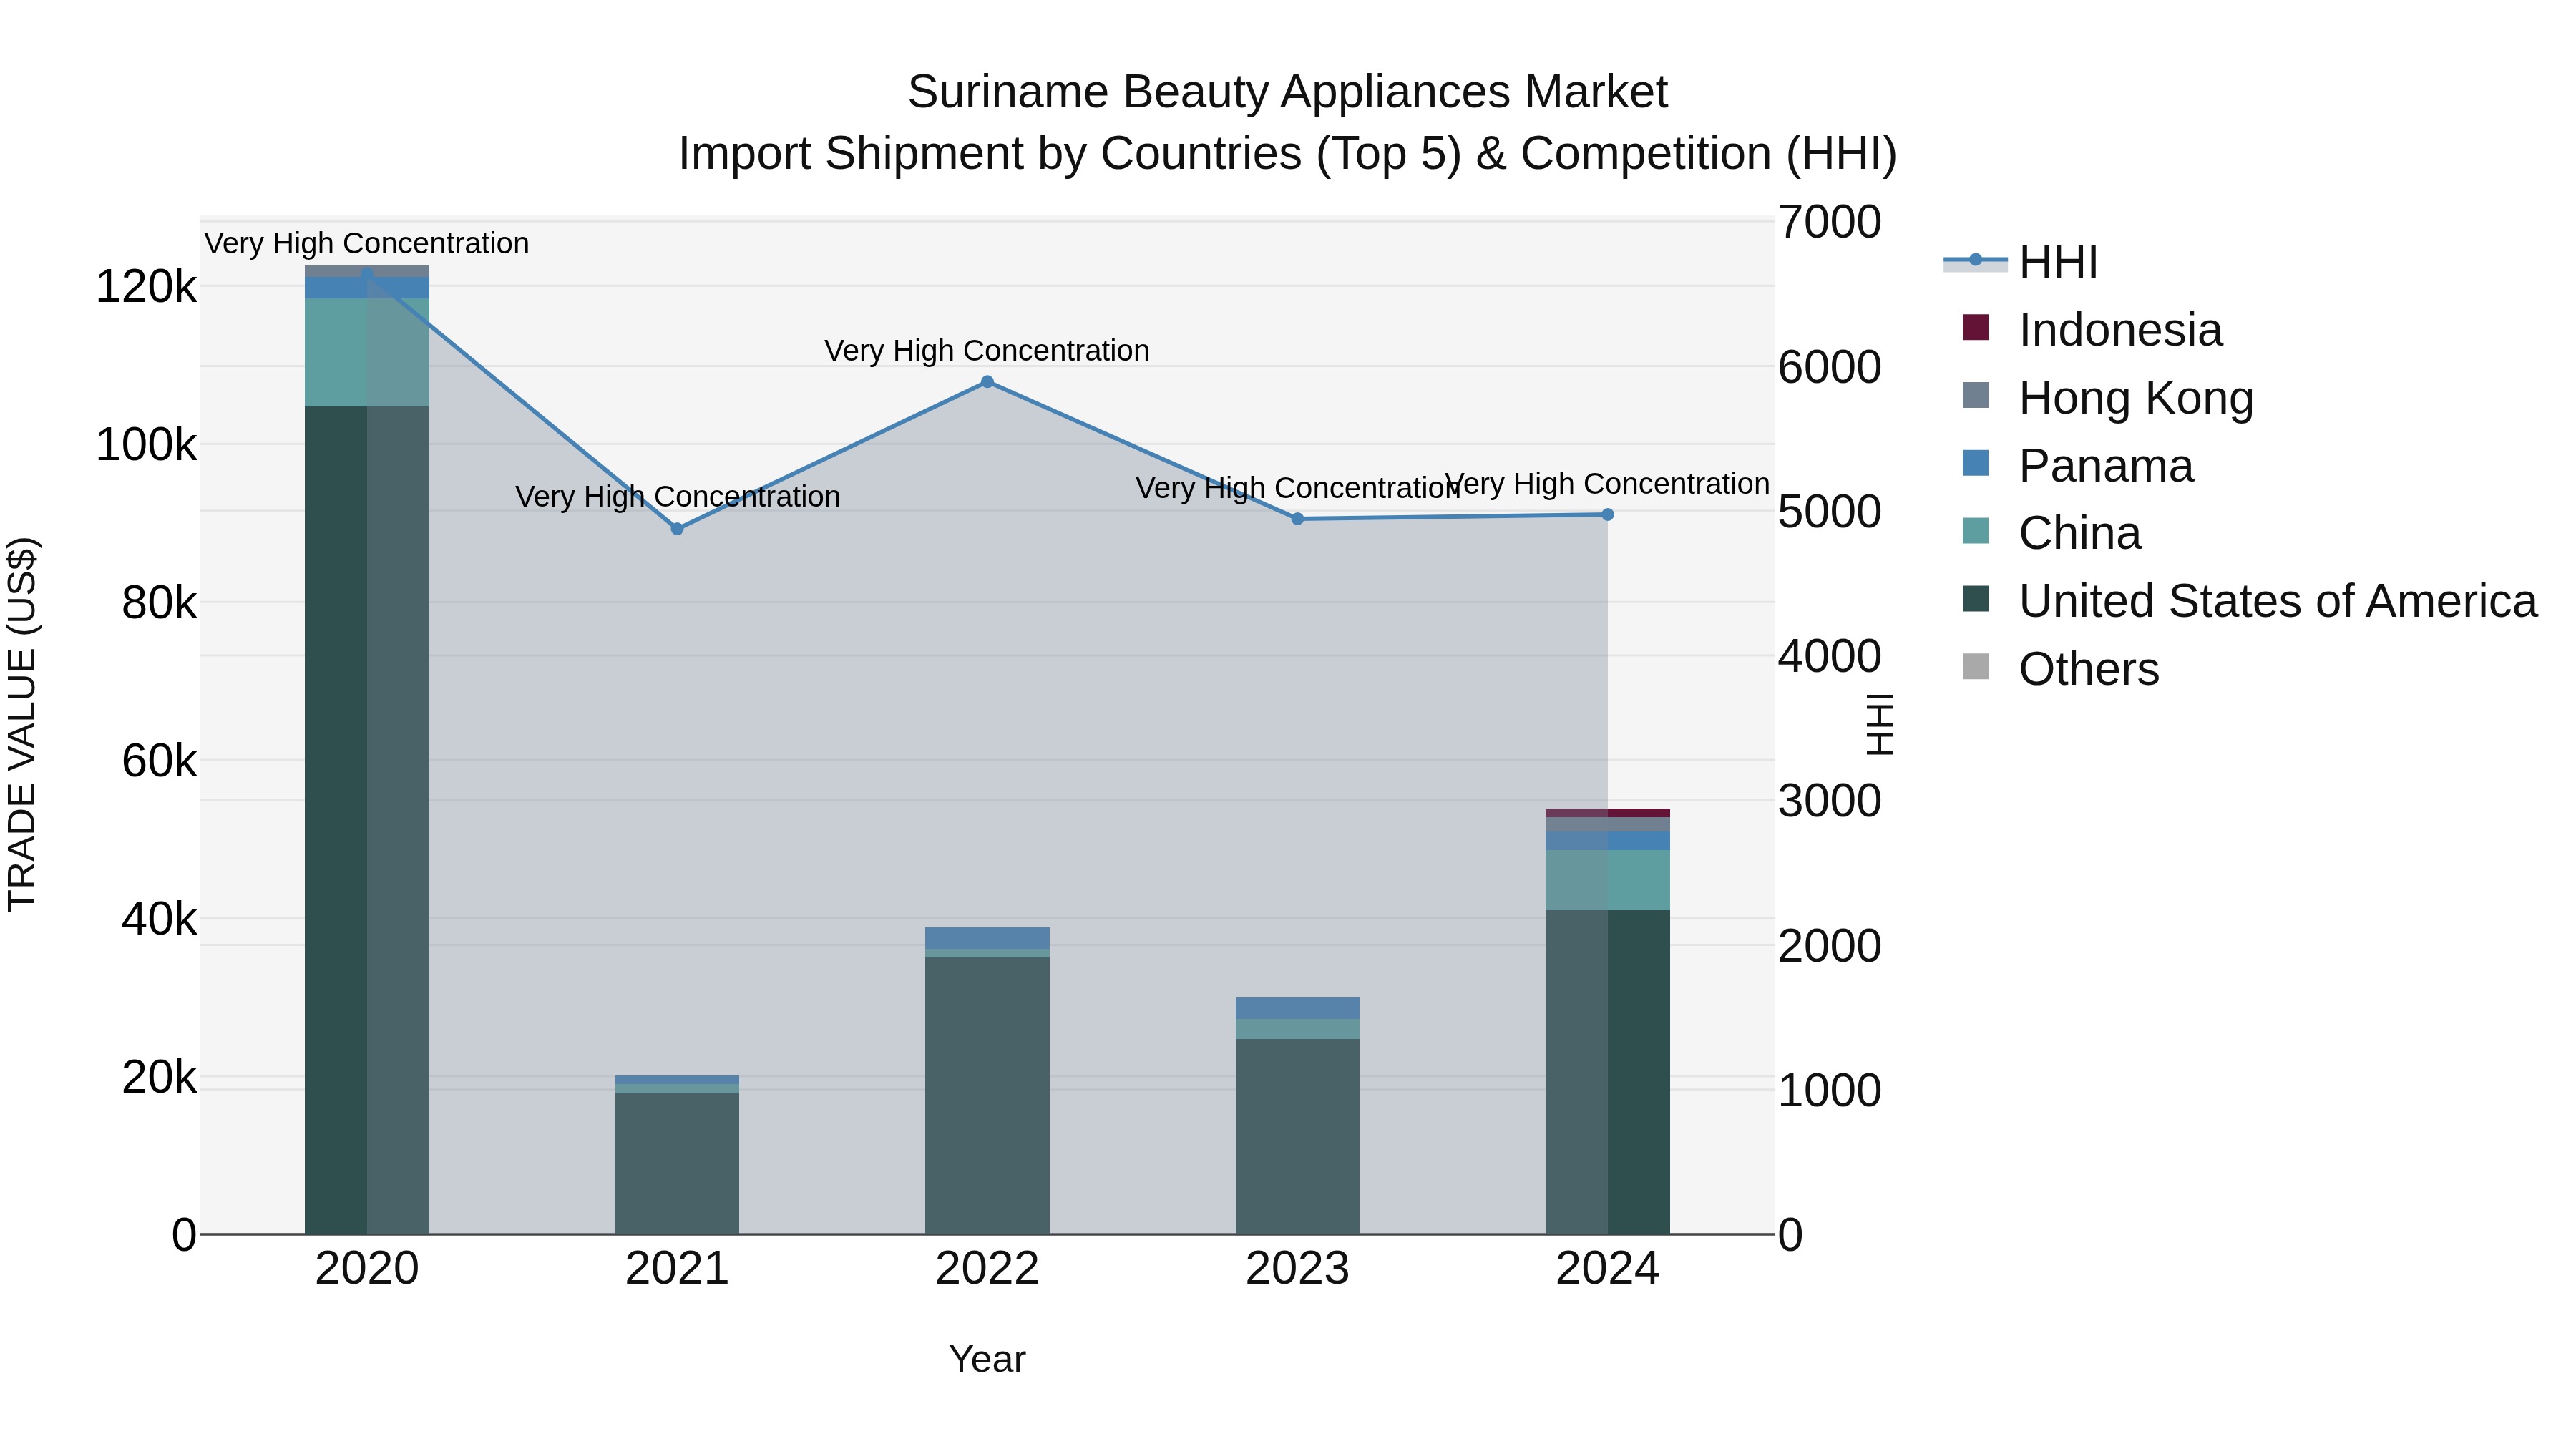Click the United States dark green swatch
Screen dimensions: 2576x1449
1975,599
